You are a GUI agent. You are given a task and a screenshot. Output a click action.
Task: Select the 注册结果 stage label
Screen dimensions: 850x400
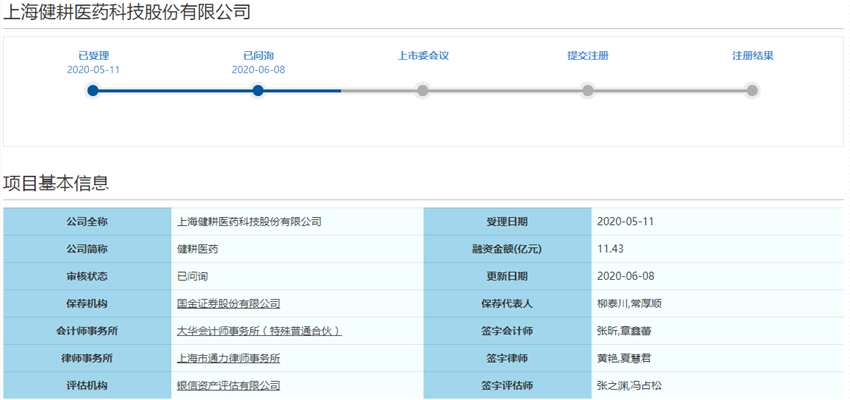click(752, 55)
